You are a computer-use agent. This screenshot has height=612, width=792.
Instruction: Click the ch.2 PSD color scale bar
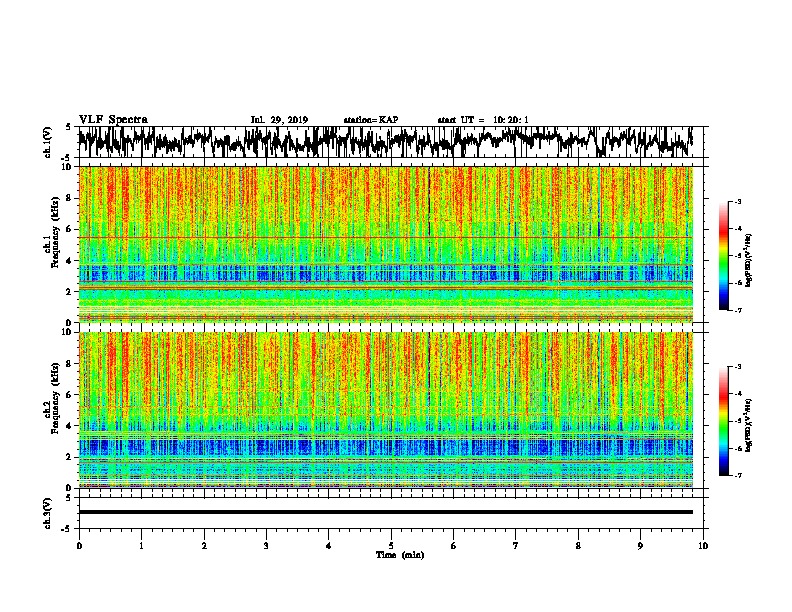pyautogui.click(x=723, y=421)
